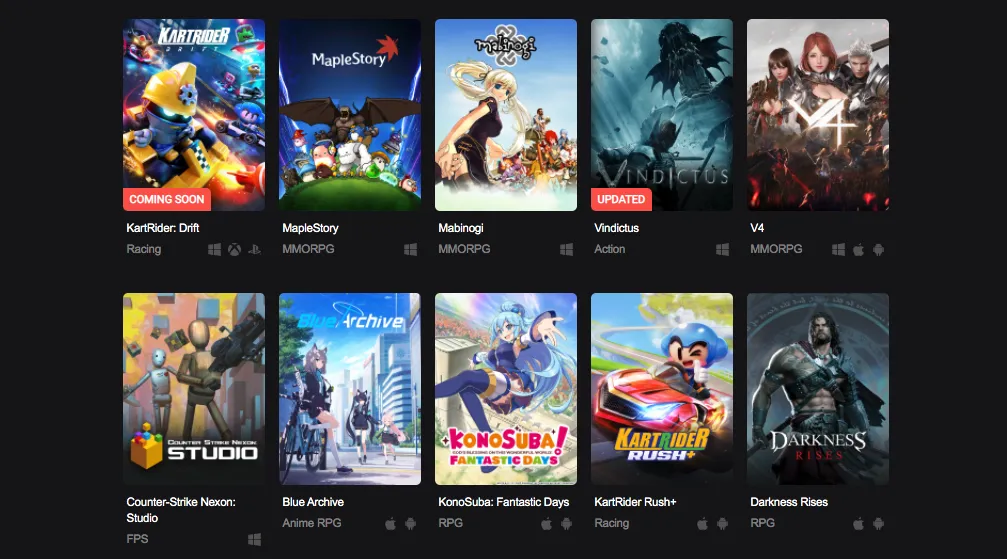The height and width of the screenshot is (559, 1007).
Task: Click the Apple icon under KonoSuba: Fantastic Days
Action: point(546,524)
